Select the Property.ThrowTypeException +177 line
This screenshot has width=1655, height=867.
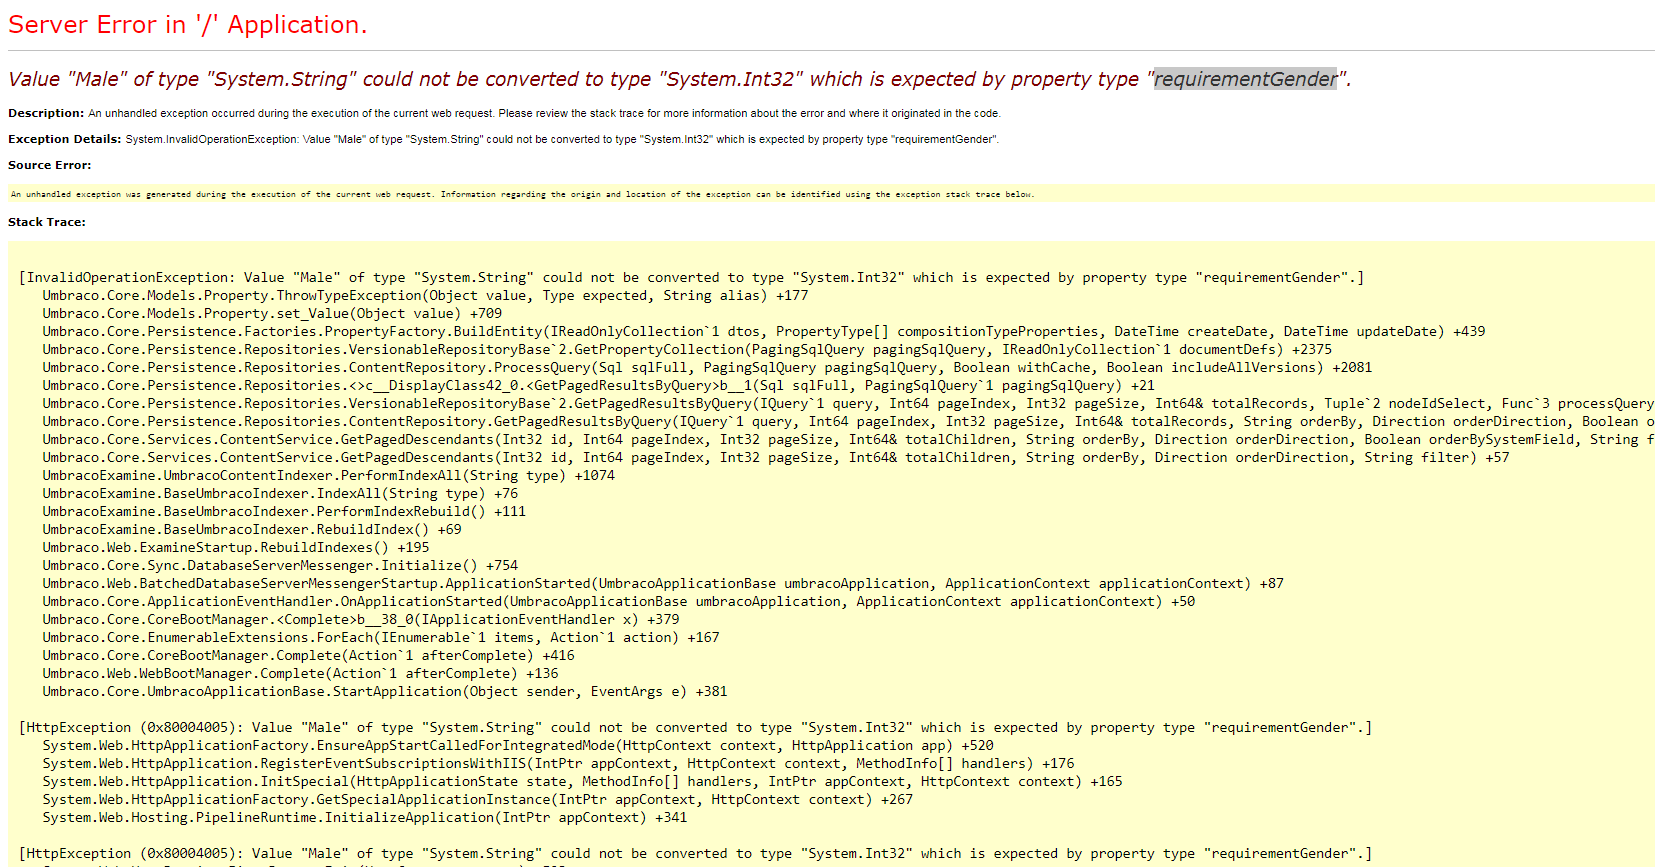click(425, 296)
